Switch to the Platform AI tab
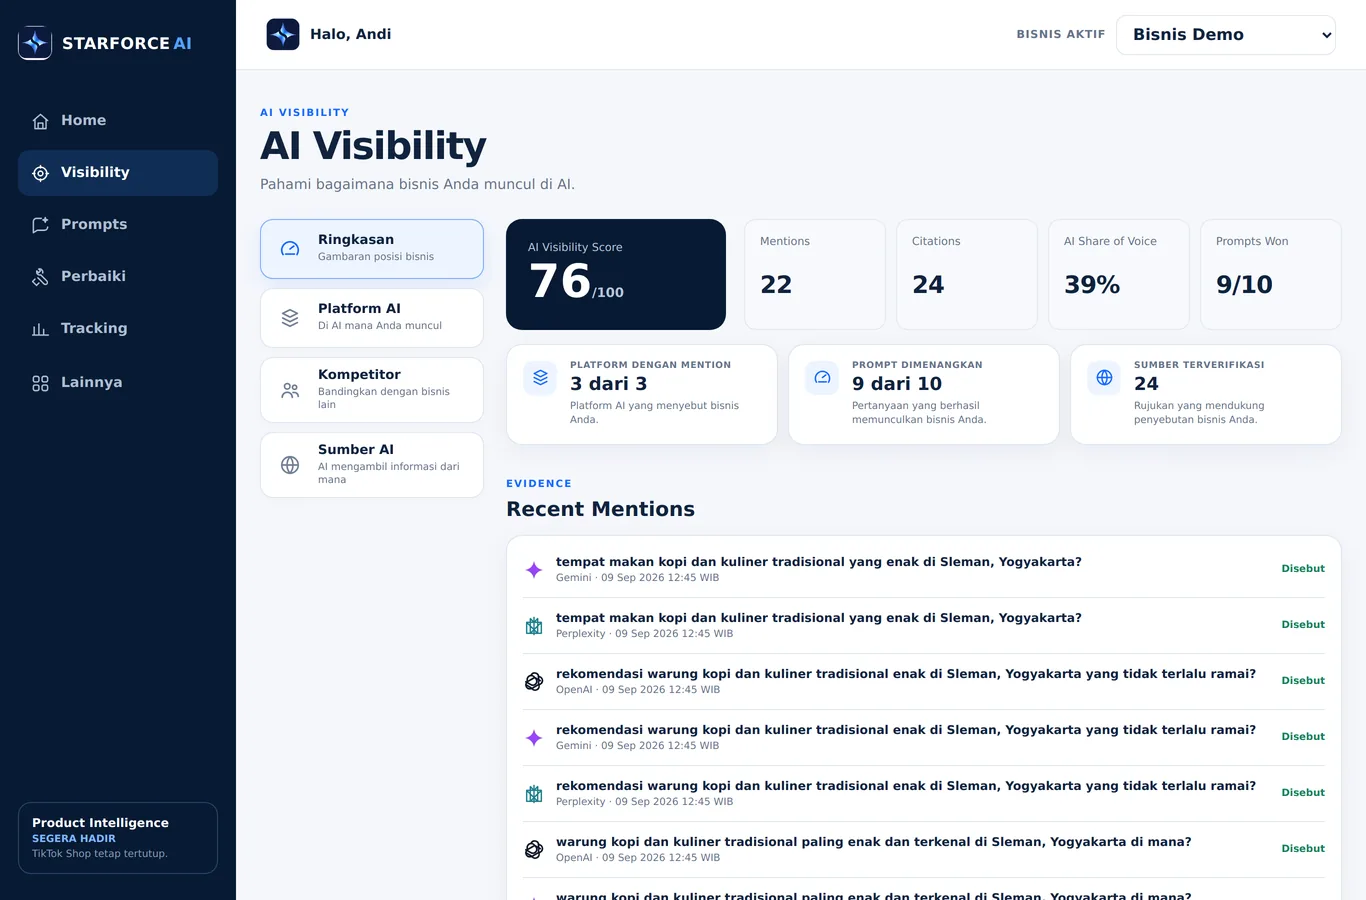 pyautogui.click(x=372, y=318)
